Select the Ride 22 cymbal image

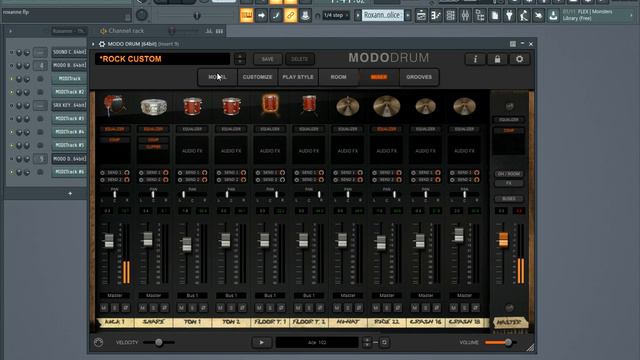(x=387, y=106)
